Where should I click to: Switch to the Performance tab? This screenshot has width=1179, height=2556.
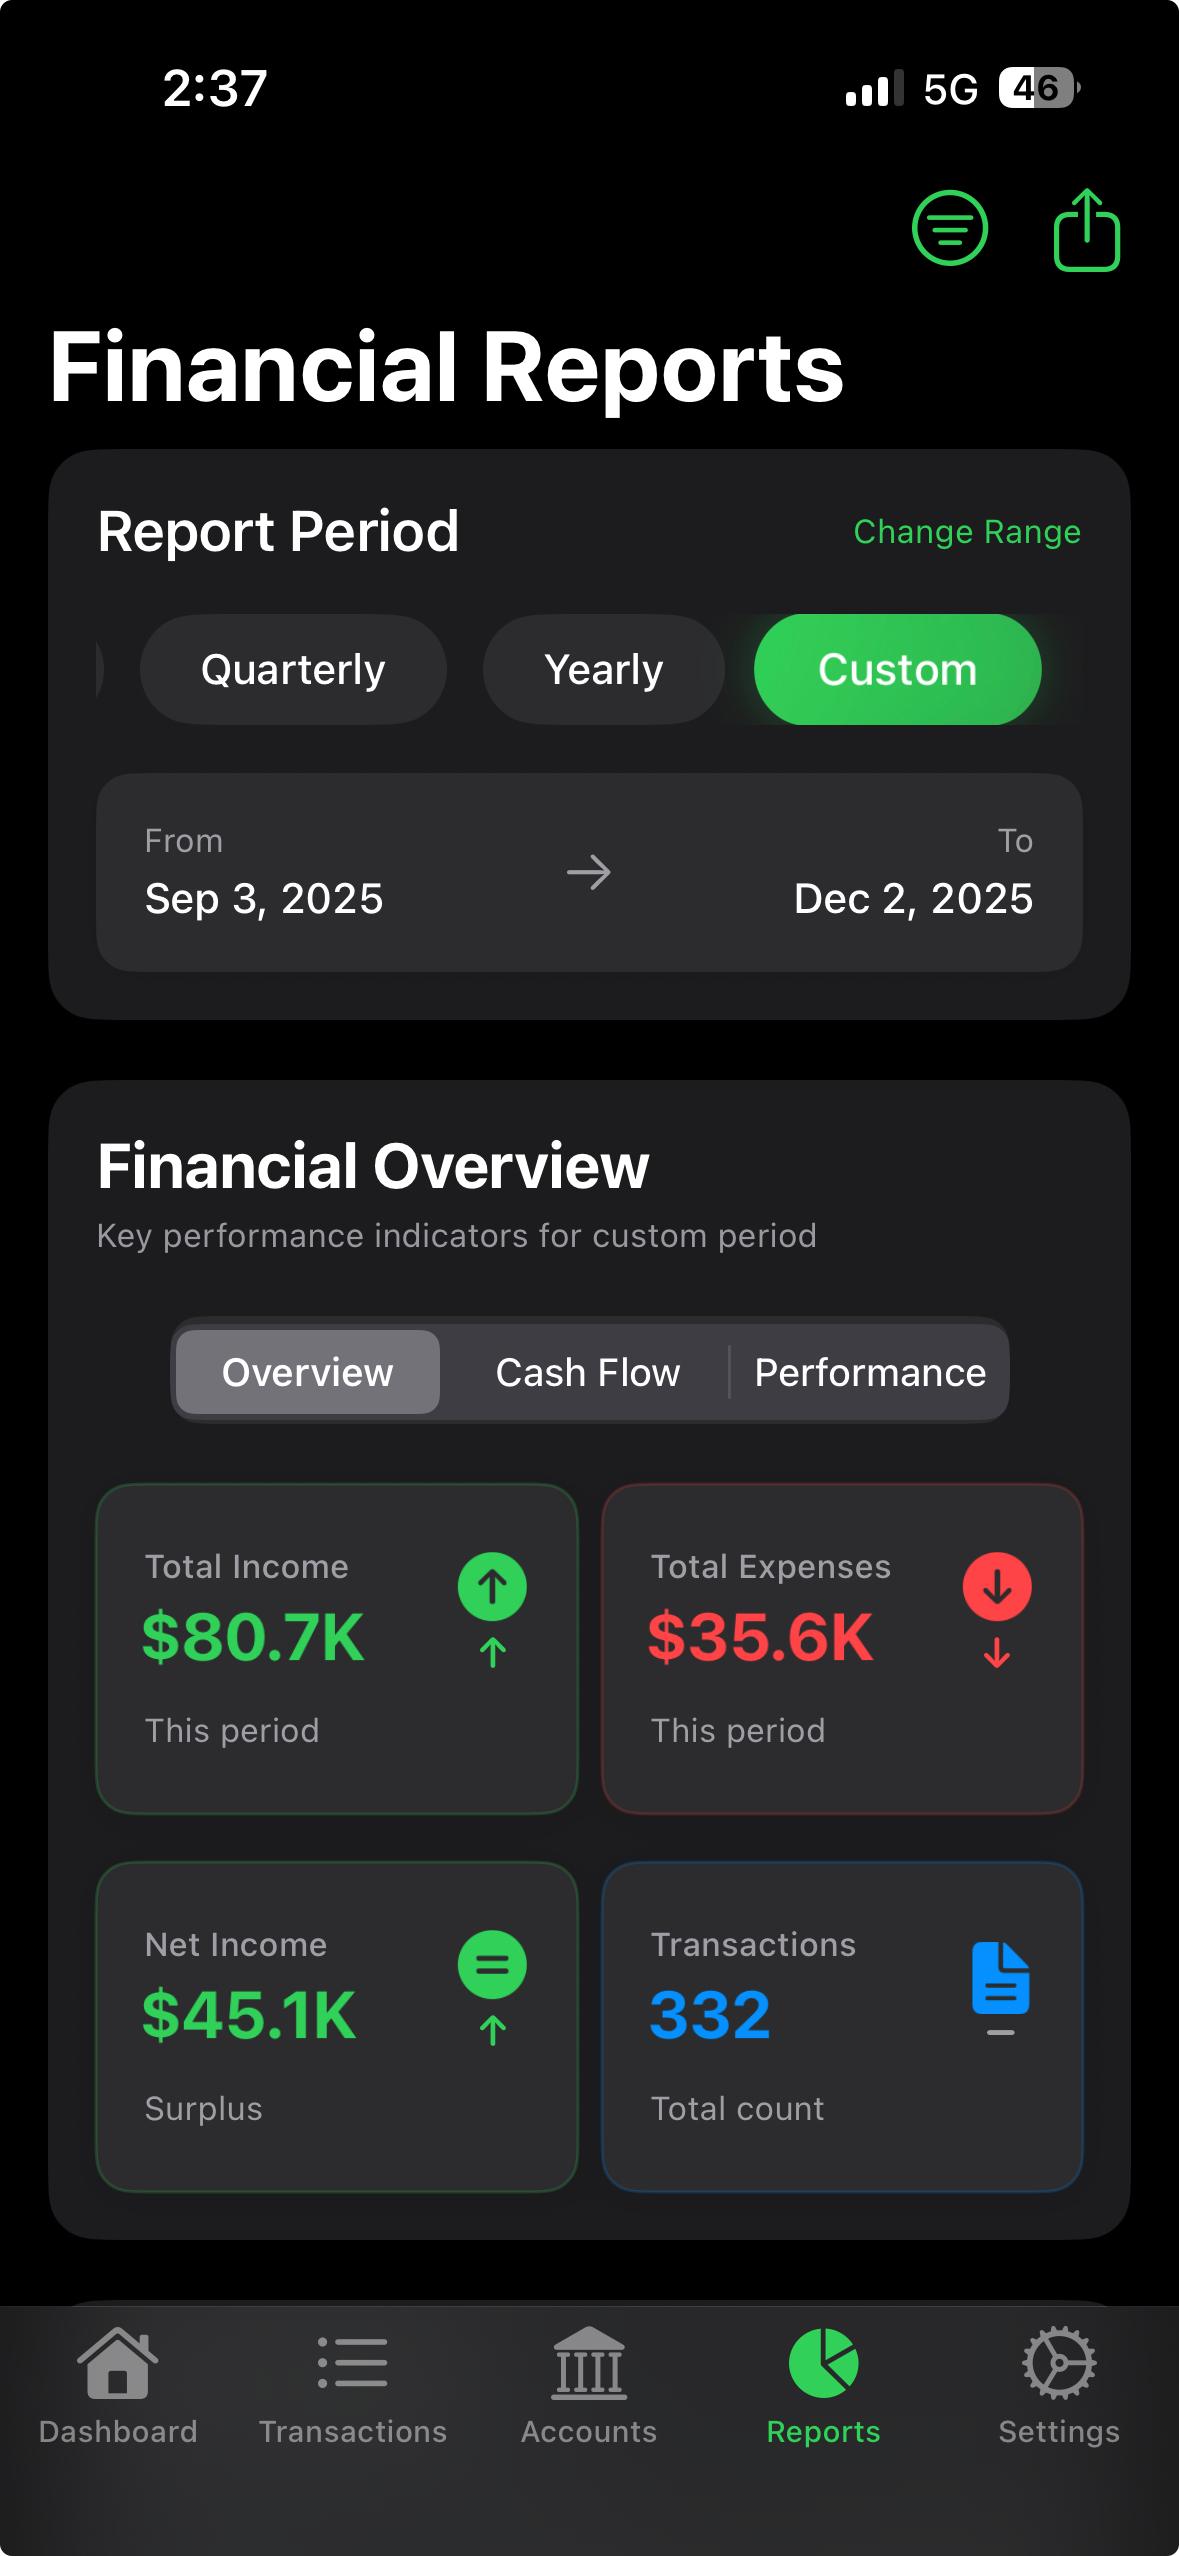coord(869,1372)
